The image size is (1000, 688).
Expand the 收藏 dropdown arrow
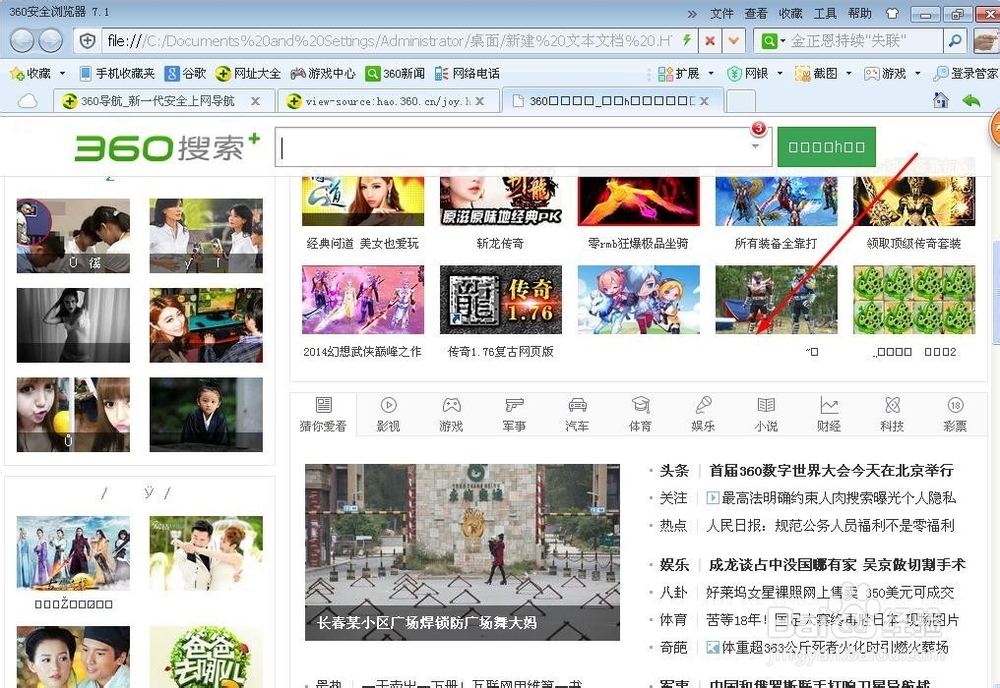[x=62, y=74]
